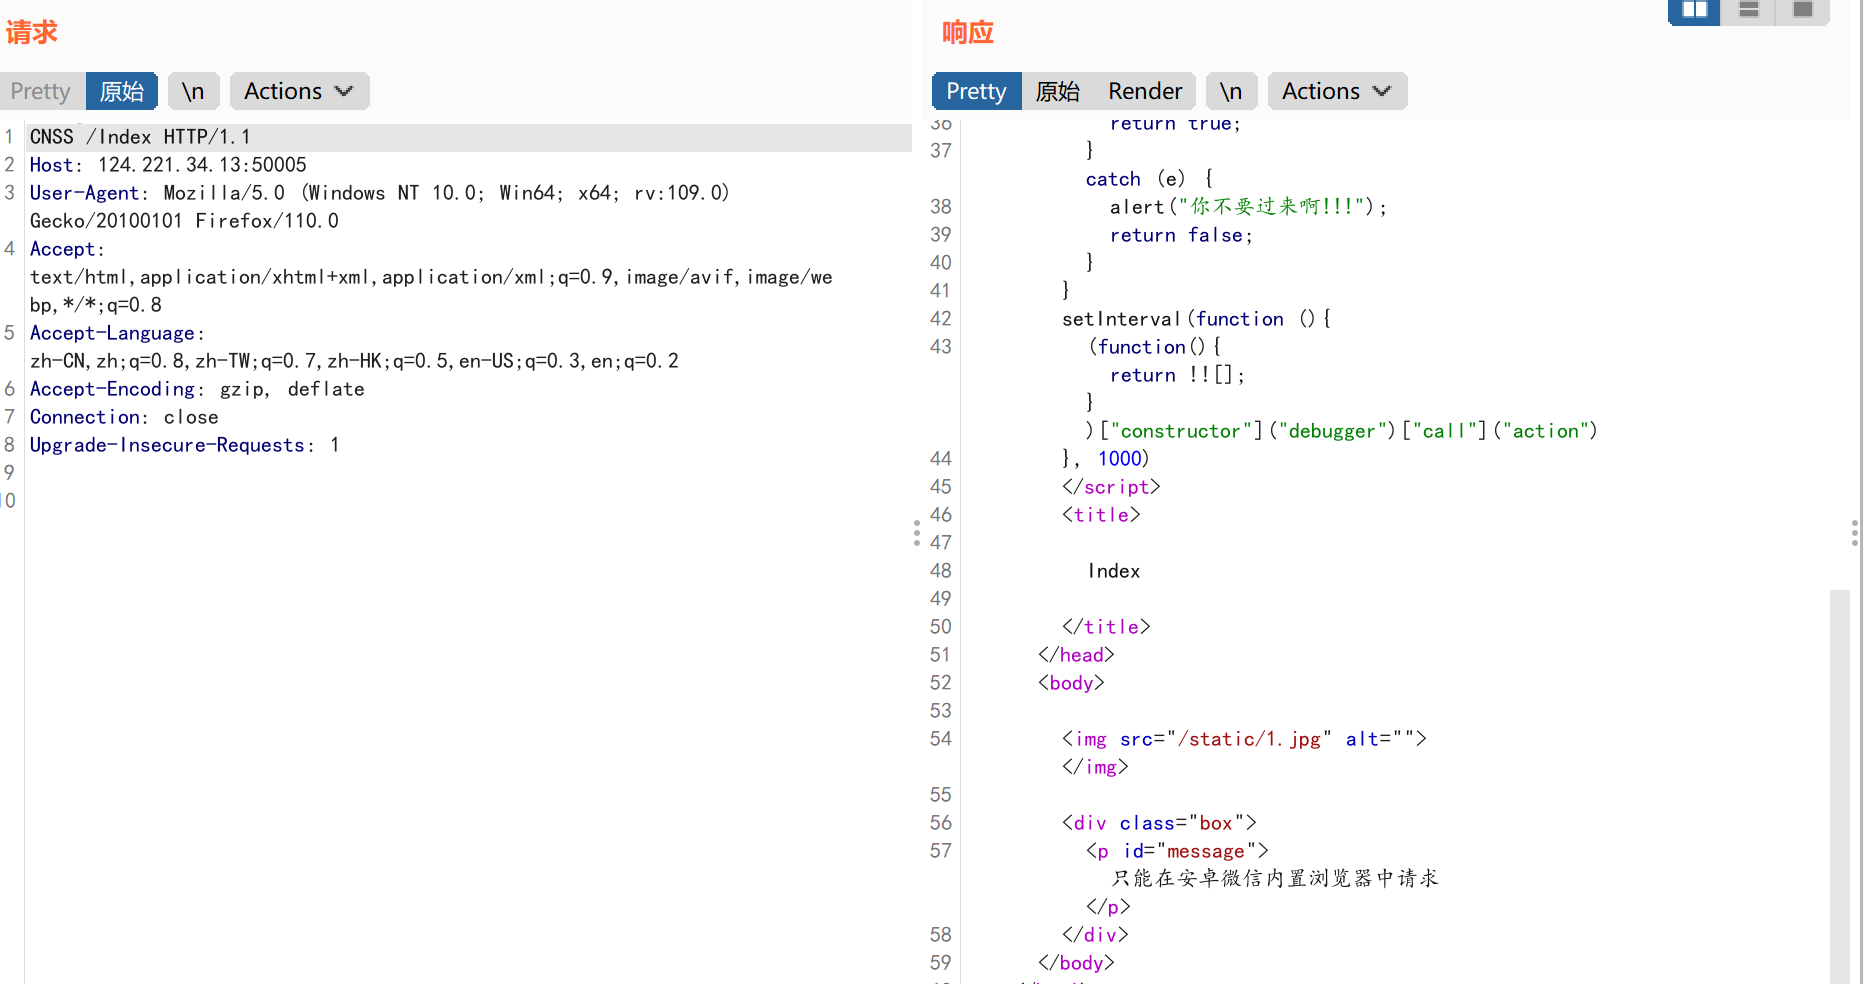Select Pretty tab in request panel
The width and height of the screenshot is (1864, 984).
[41, 91]
